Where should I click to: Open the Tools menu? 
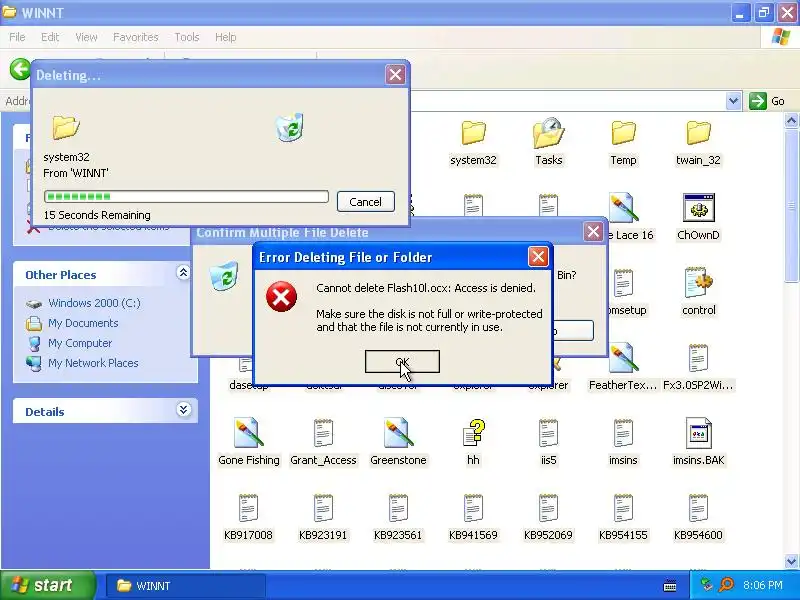pyautogui.click(x=187, y=37)
